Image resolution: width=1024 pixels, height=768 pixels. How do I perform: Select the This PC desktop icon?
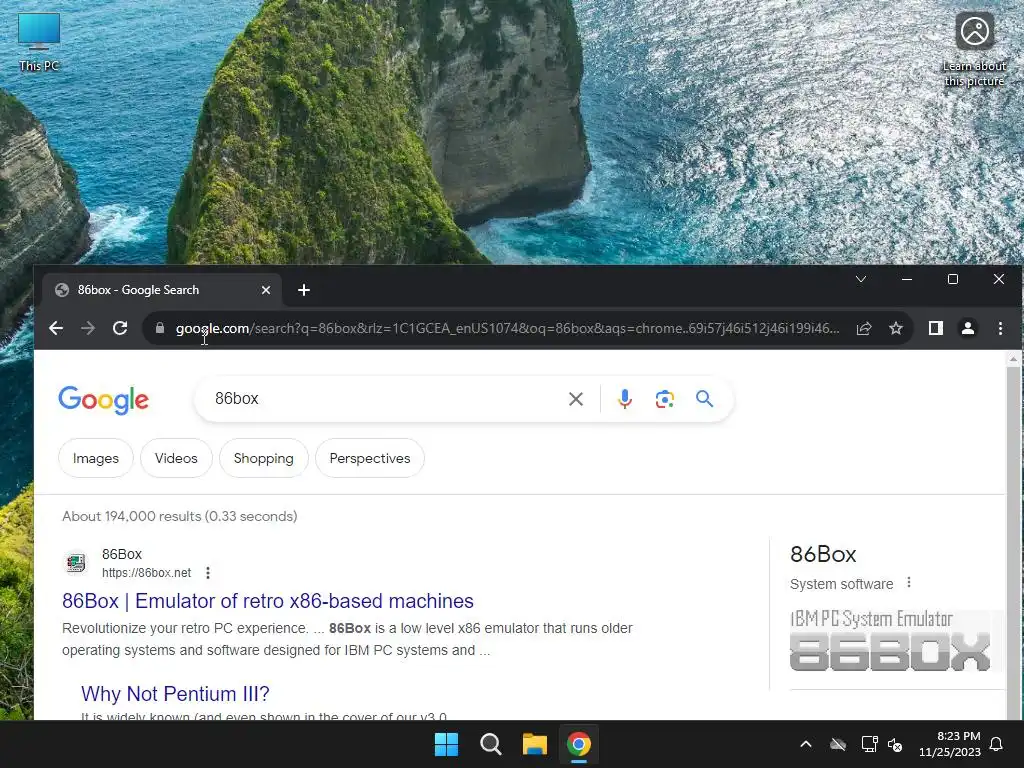[39, 42]
